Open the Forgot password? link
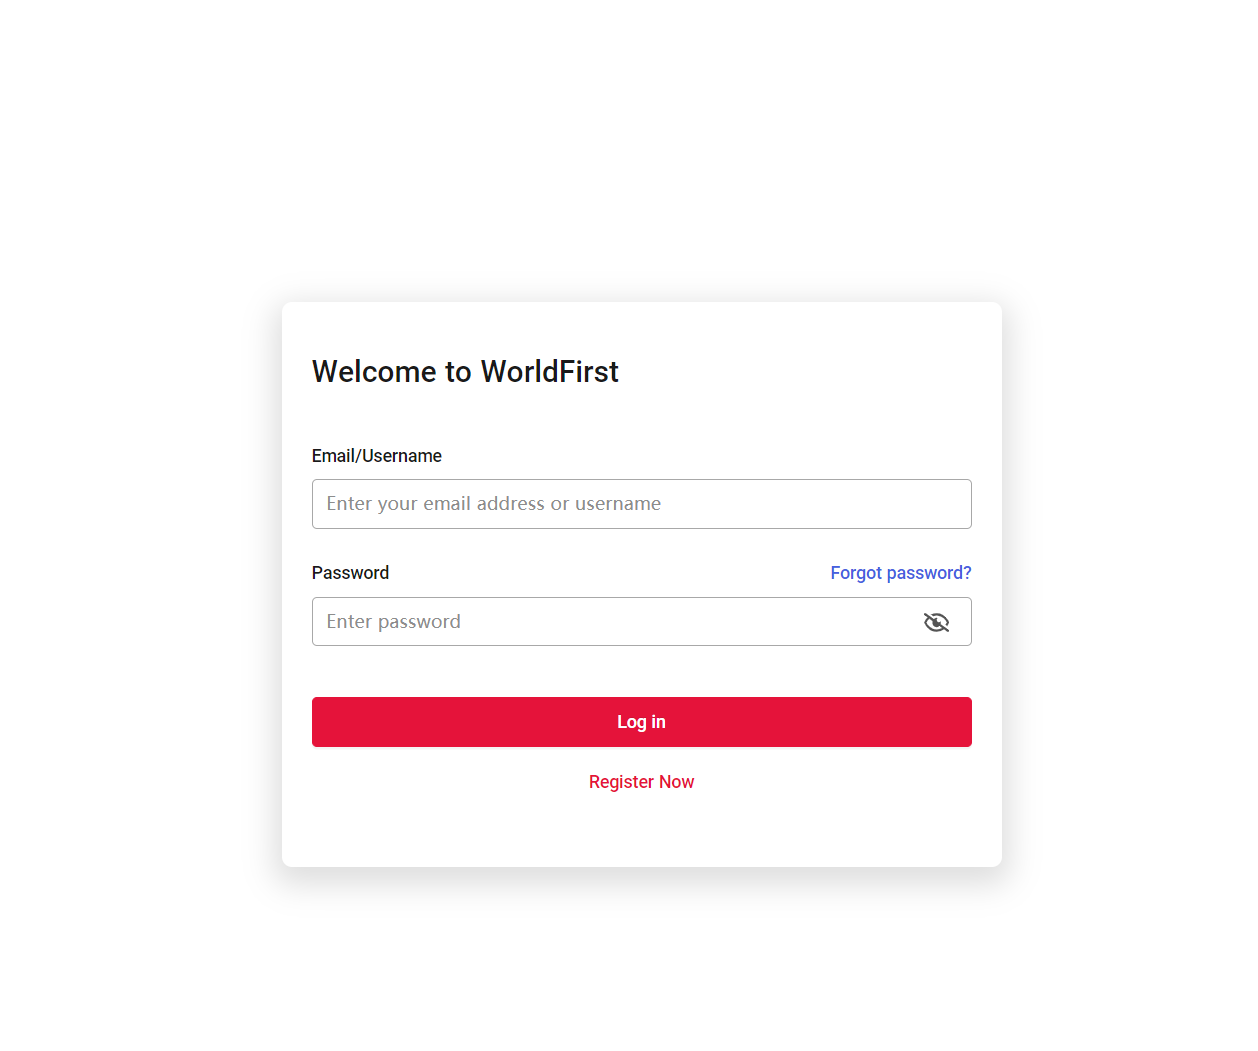Screen dimensions: 1258x1051 point(900,573)
